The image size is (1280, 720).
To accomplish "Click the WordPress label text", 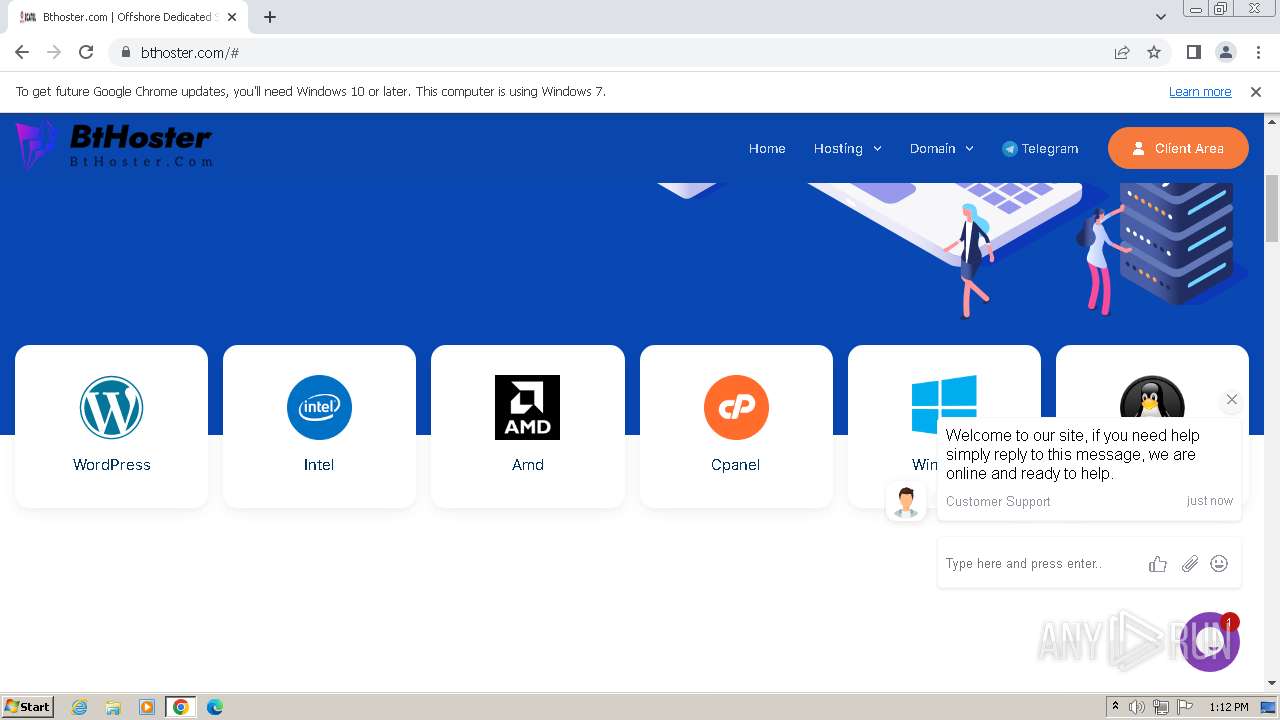I will [x=112, y=464].
